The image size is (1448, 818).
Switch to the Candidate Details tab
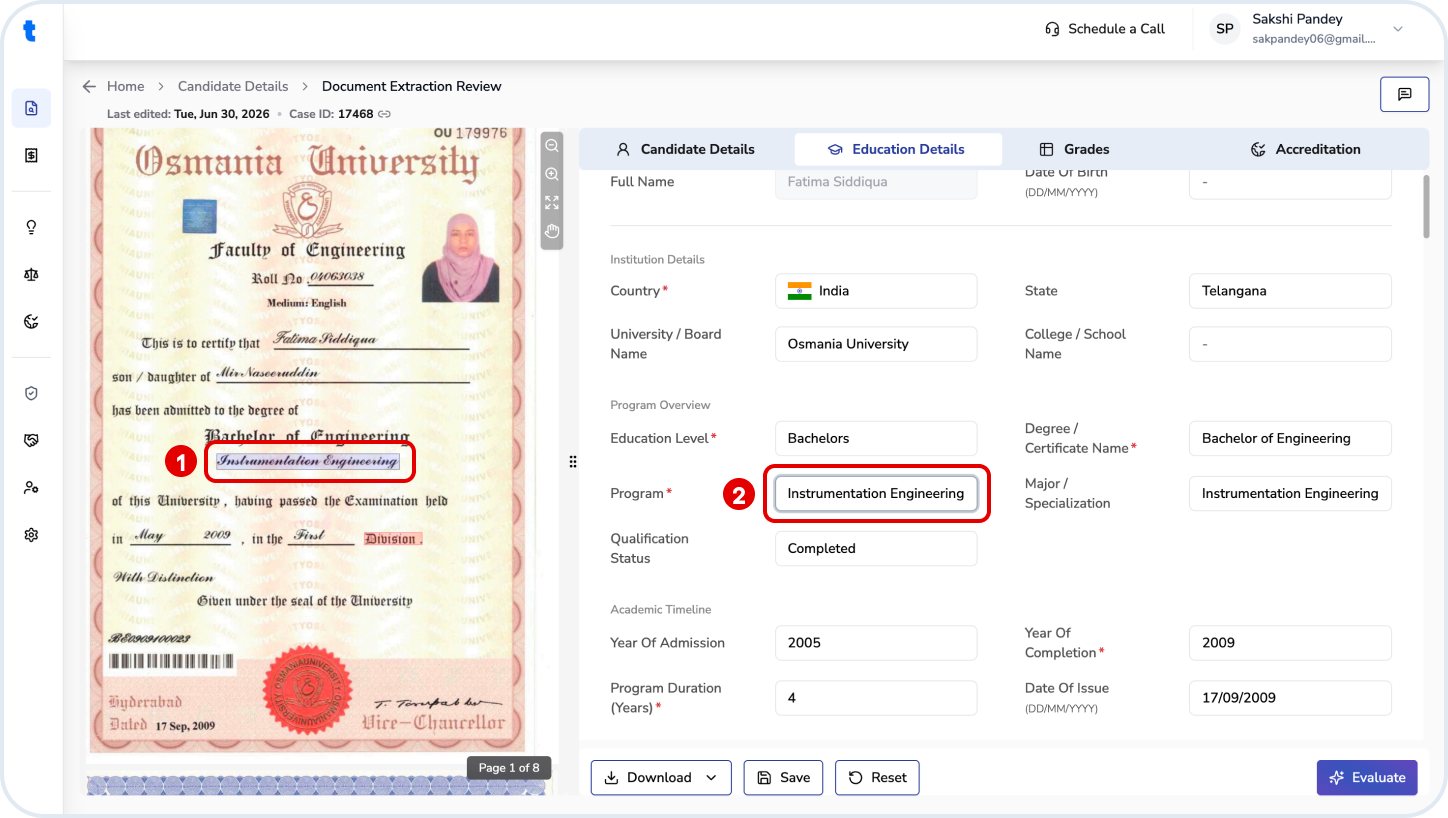[685, 149]
